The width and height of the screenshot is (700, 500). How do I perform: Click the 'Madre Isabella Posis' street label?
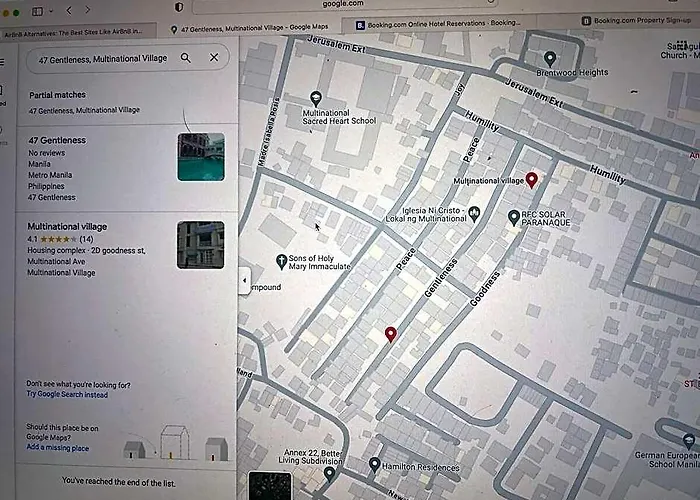click(268, 132)
